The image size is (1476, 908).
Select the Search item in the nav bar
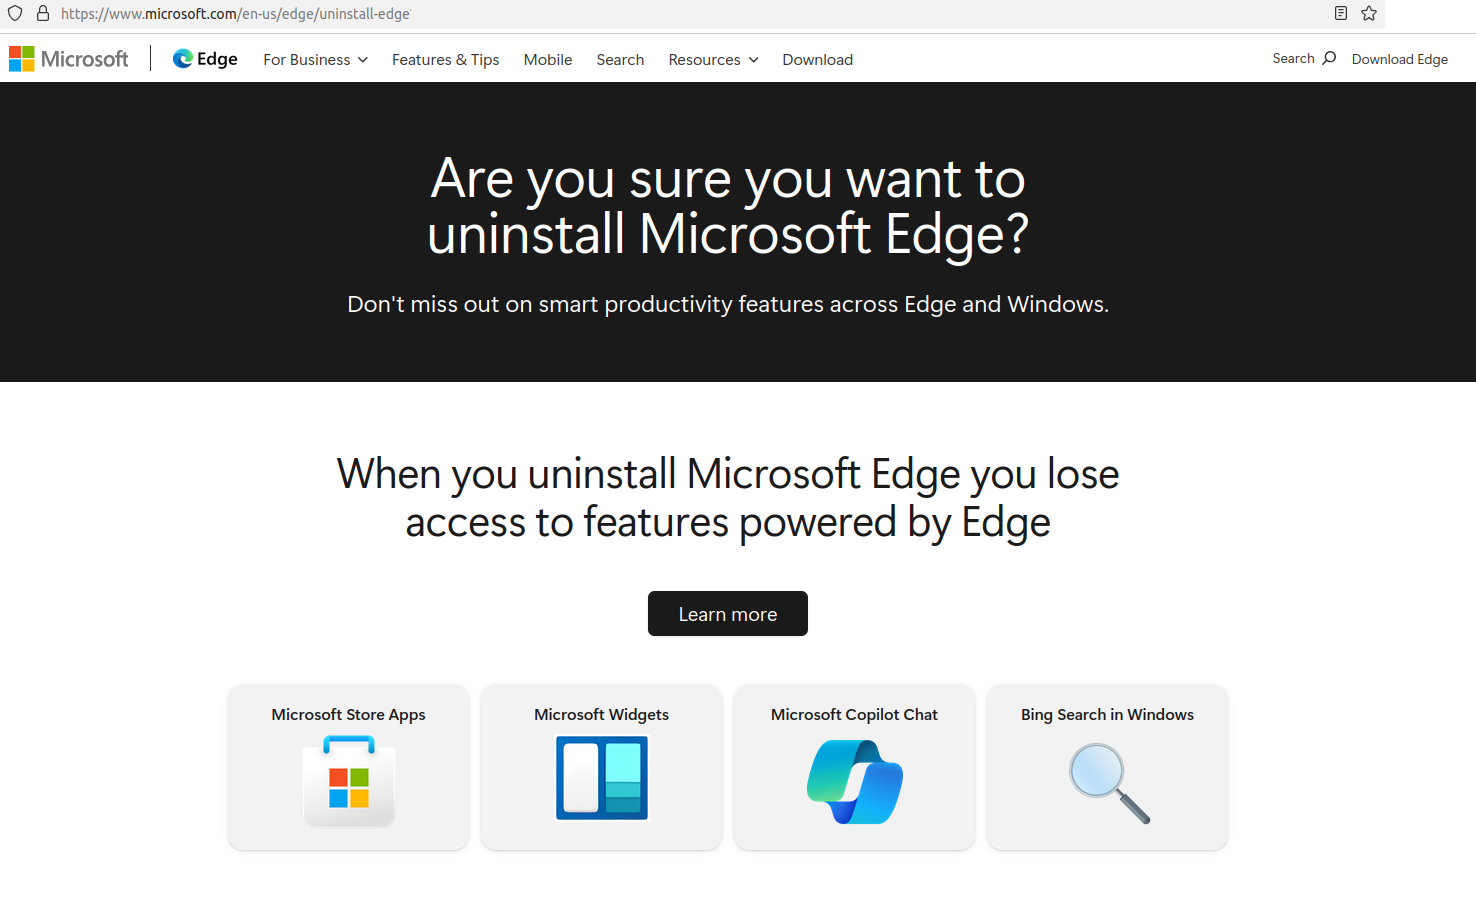620,60
